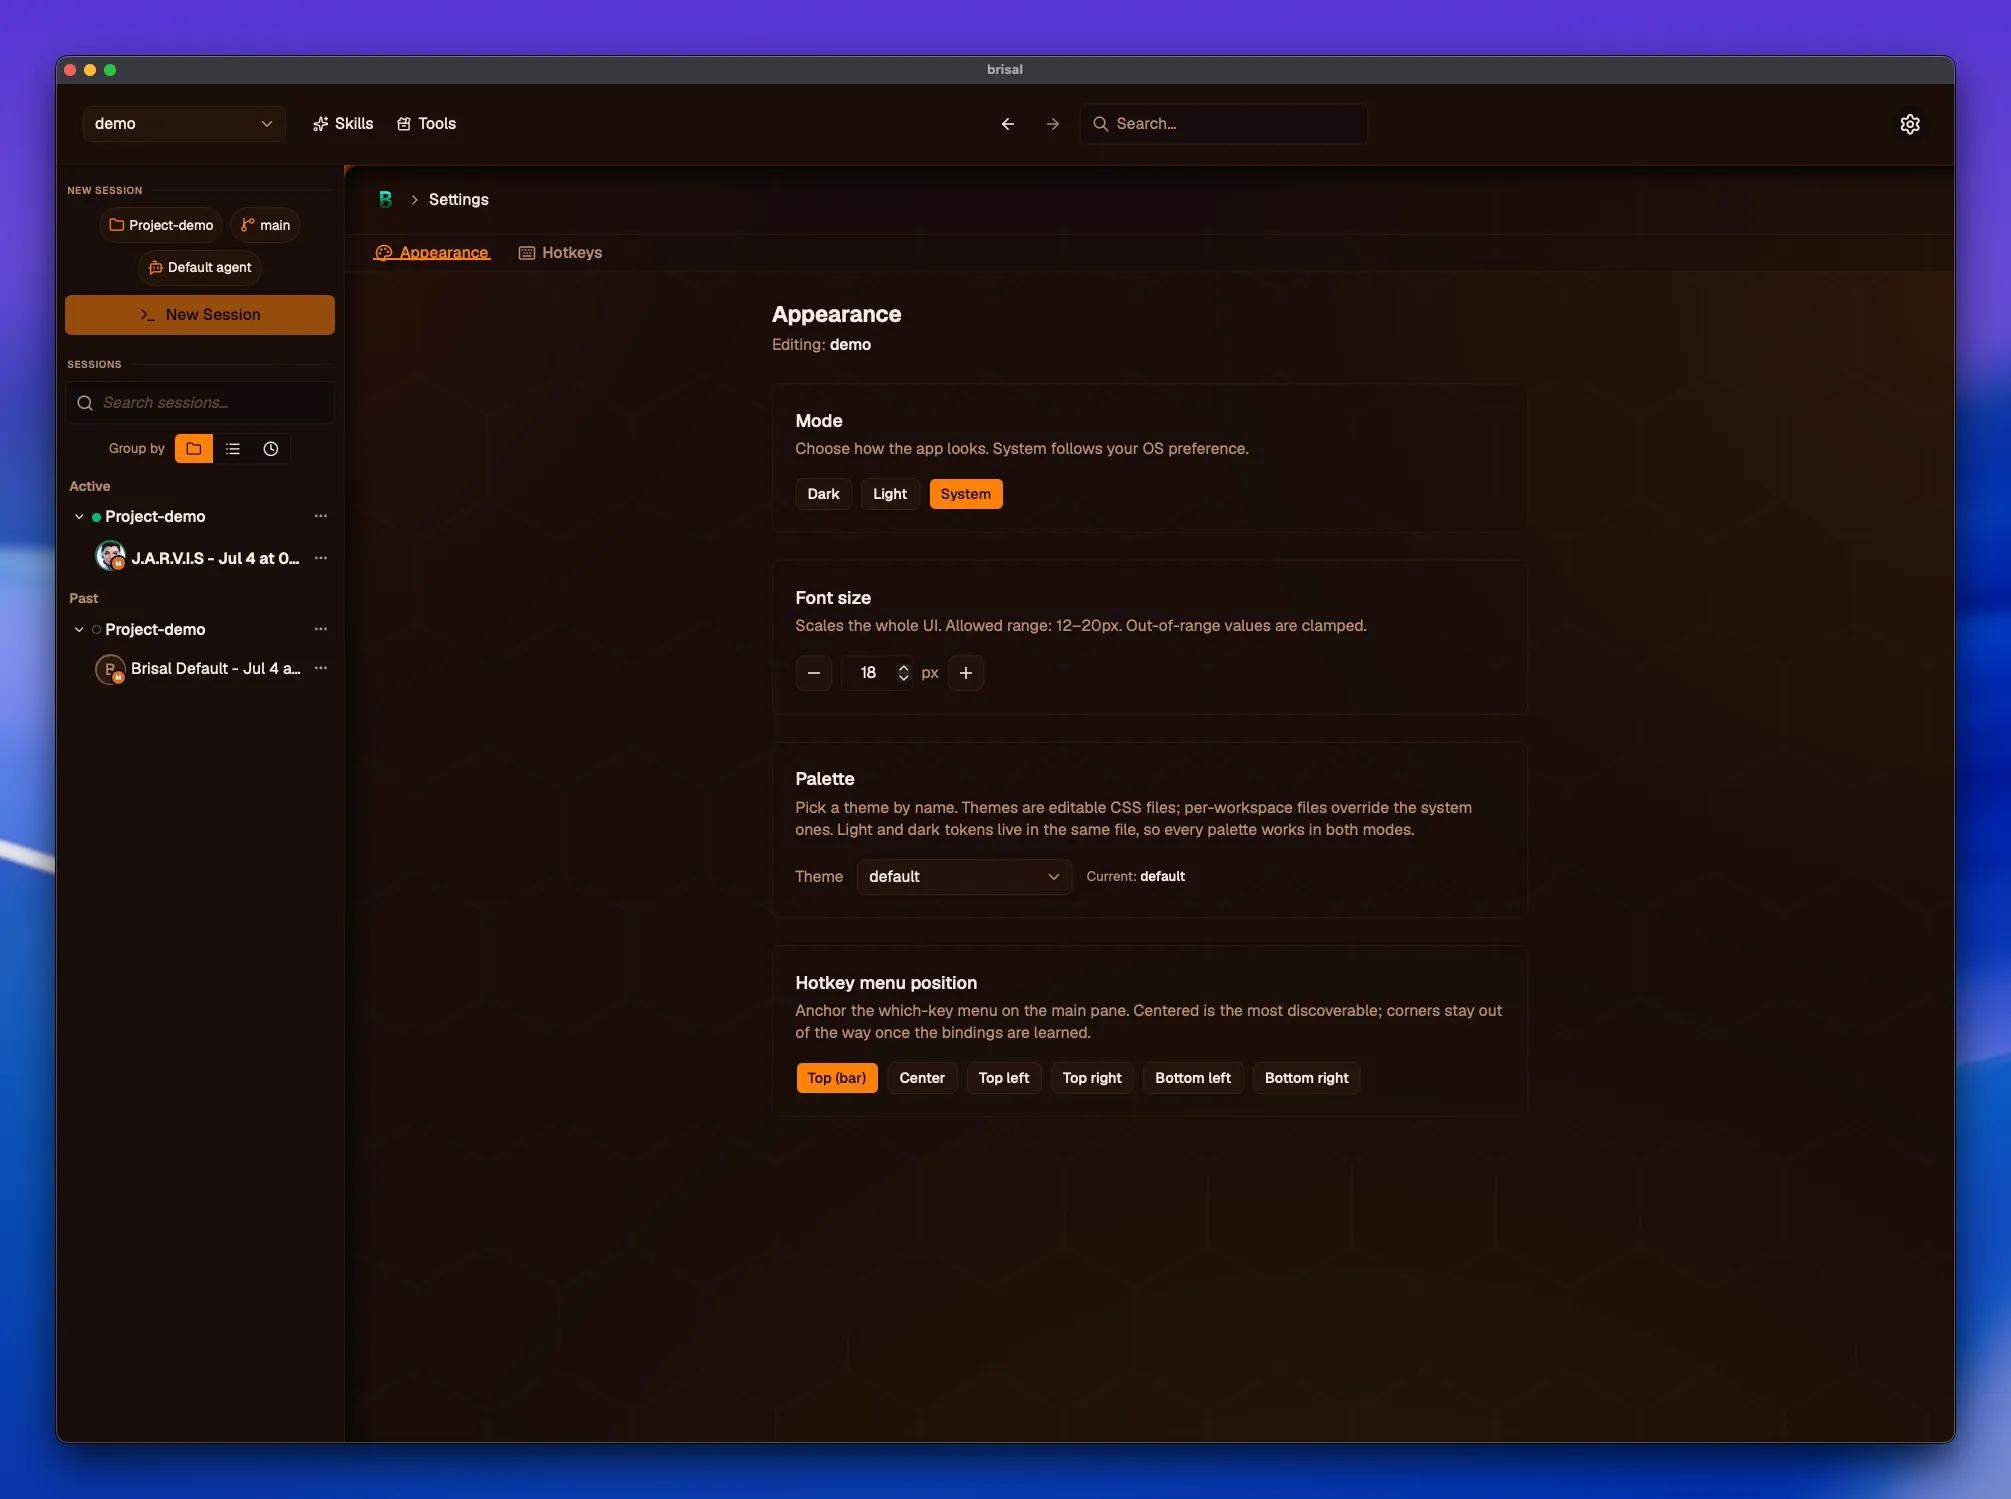The height and width of the screenshot is (1499, 2011).
Task: Set hotkey menu position to Top left
Action: (1004, 1078)
